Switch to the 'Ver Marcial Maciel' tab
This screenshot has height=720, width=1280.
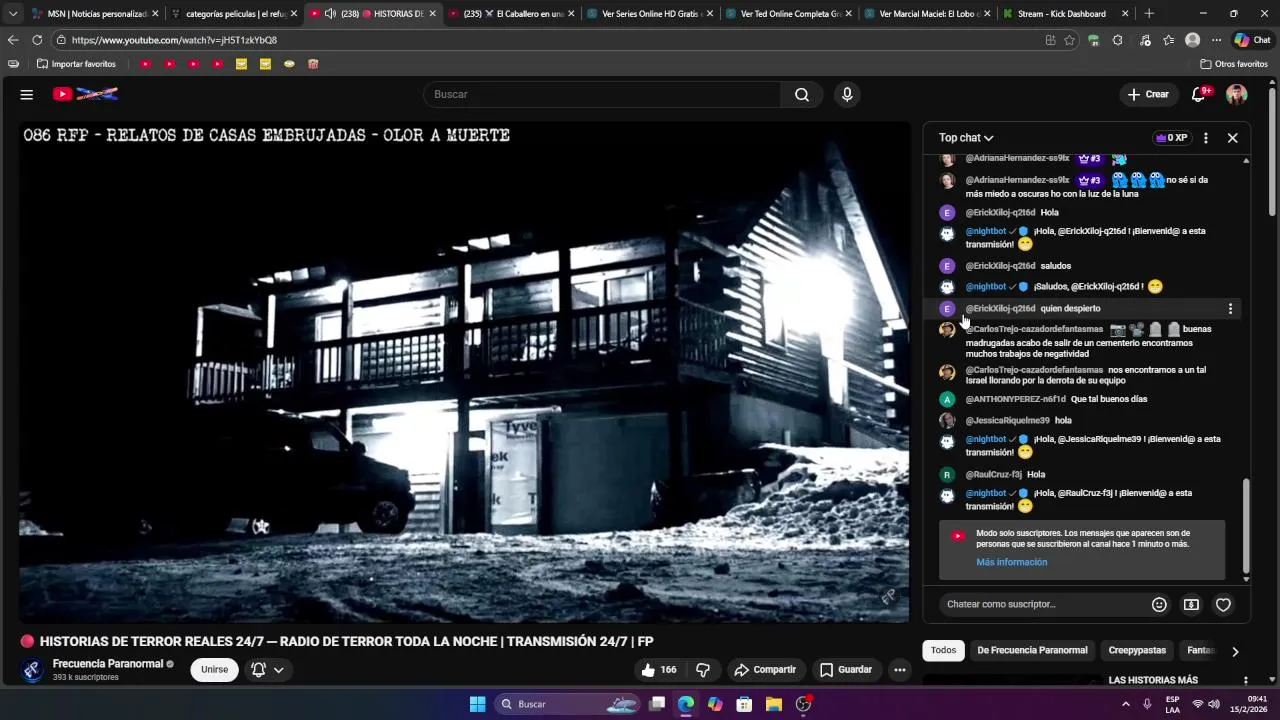point(927,14)
